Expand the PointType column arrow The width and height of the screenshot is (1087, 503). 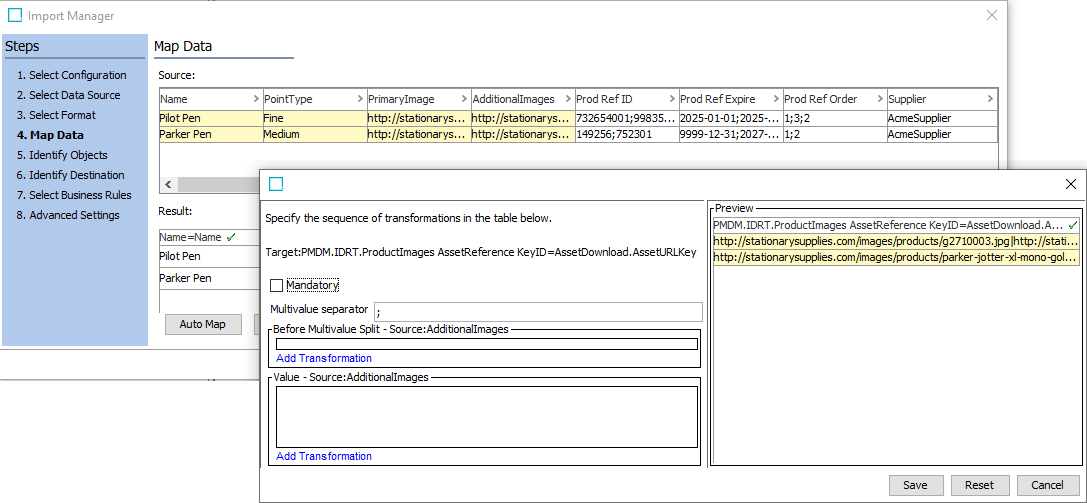point(359,99)
